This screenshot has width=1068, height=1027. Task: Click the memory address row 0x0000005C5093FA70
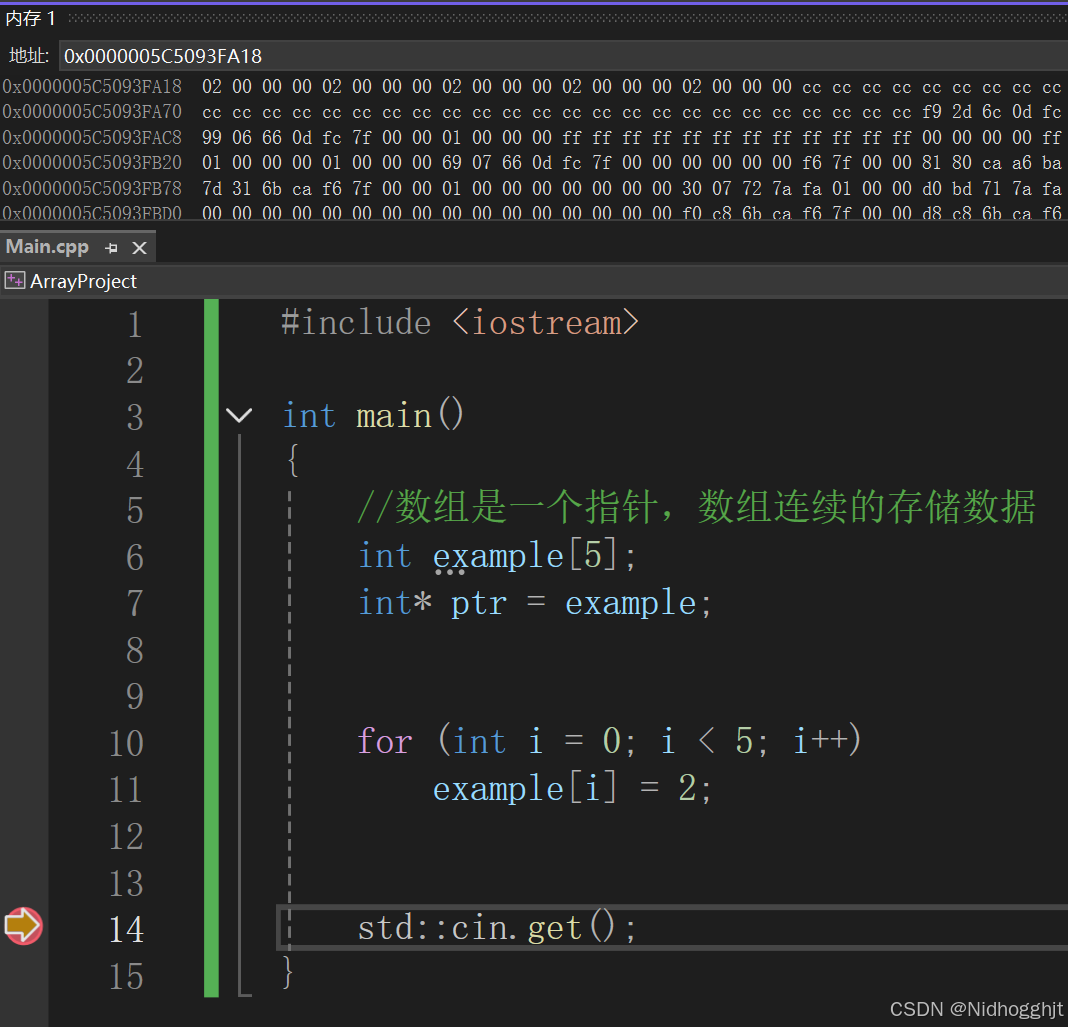92,112
